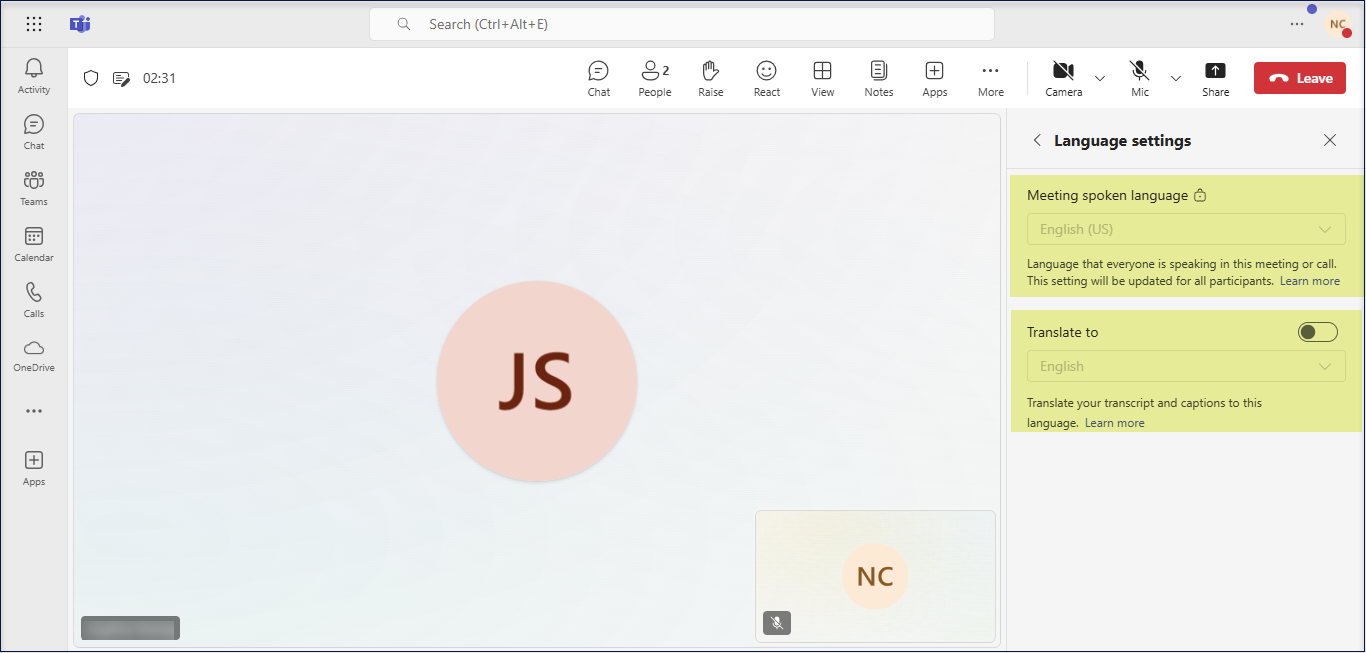Go back from Language settings panel
Screen dimensions: 1366x653
(x=1037, y=141)
